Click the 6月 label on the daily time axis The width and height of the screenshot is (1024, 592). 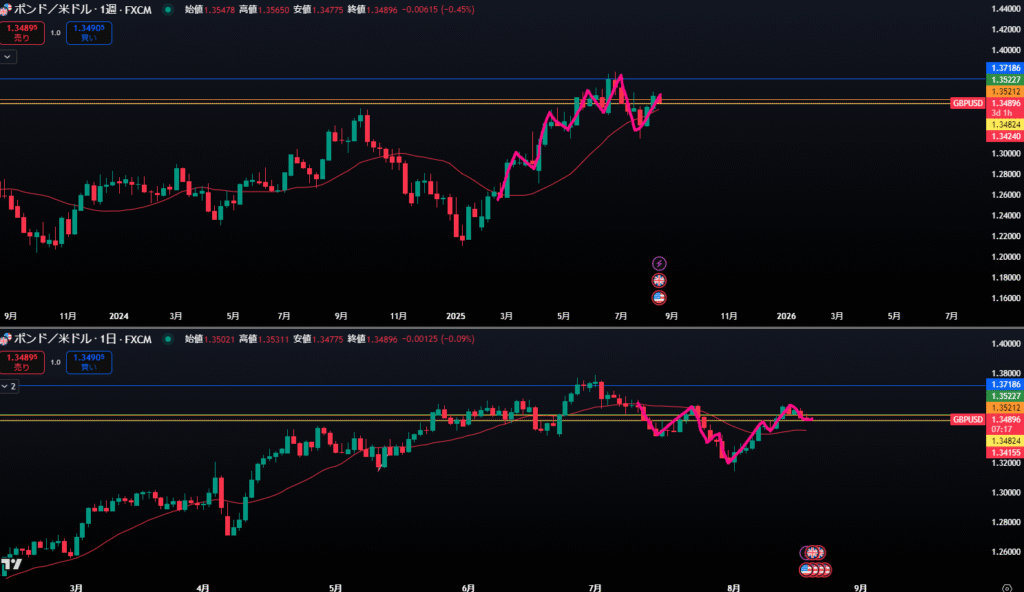coord(468,587)
